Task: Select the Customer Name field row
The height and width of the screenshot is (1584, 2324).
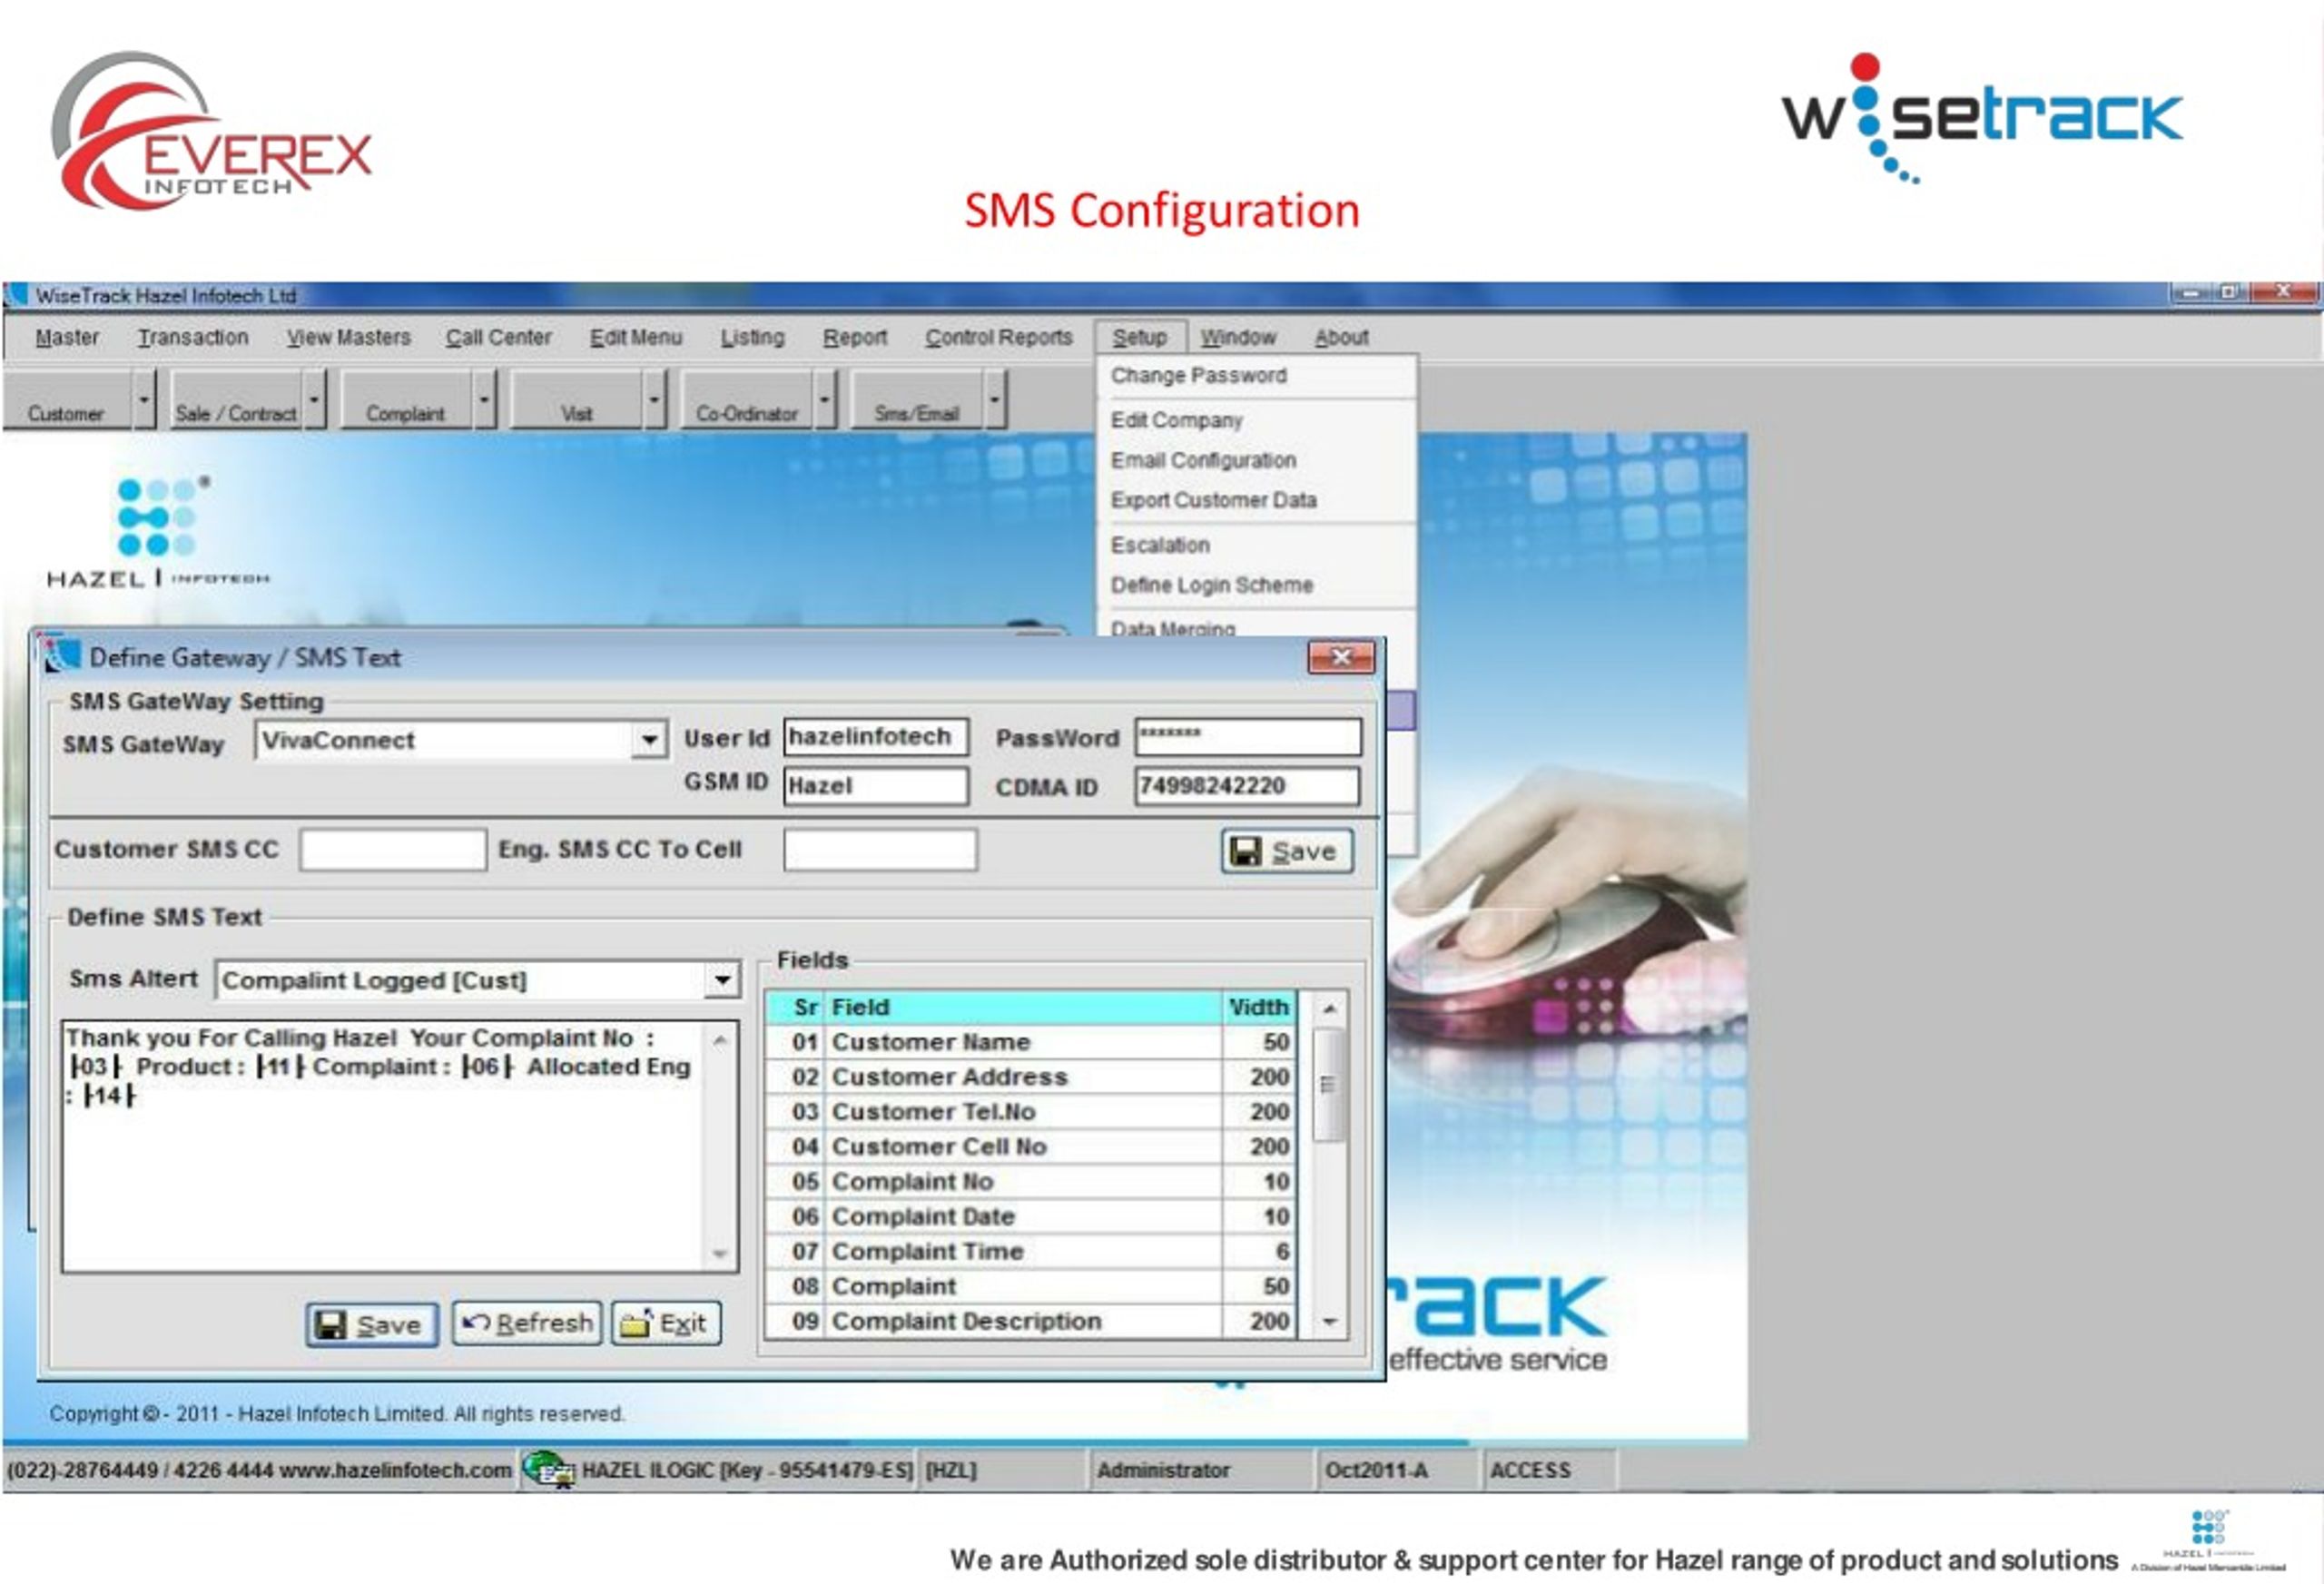Action: (x=1030, y=1042)
